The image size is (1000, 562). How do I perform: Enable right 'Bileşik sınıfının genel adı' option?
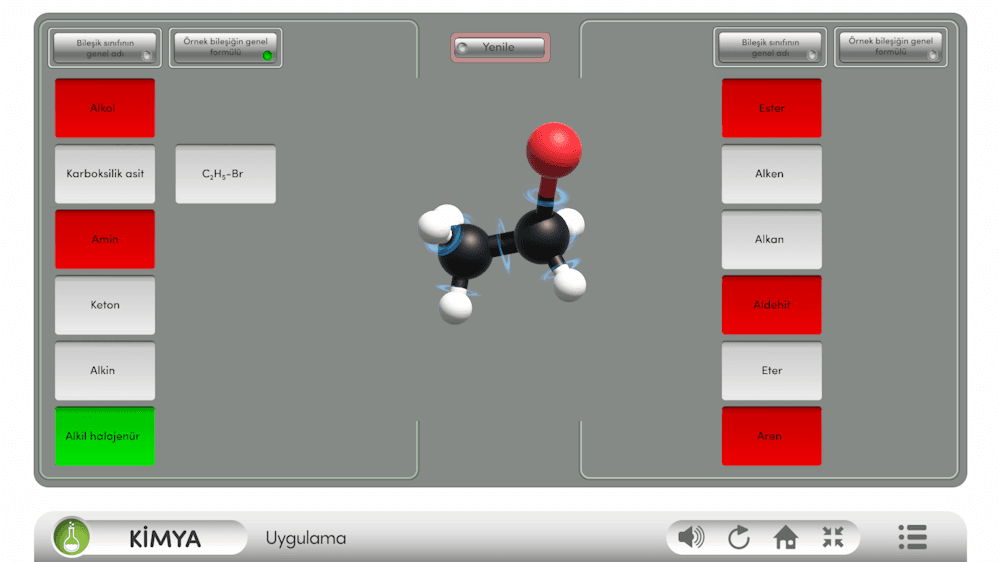(x=770, y=48)
